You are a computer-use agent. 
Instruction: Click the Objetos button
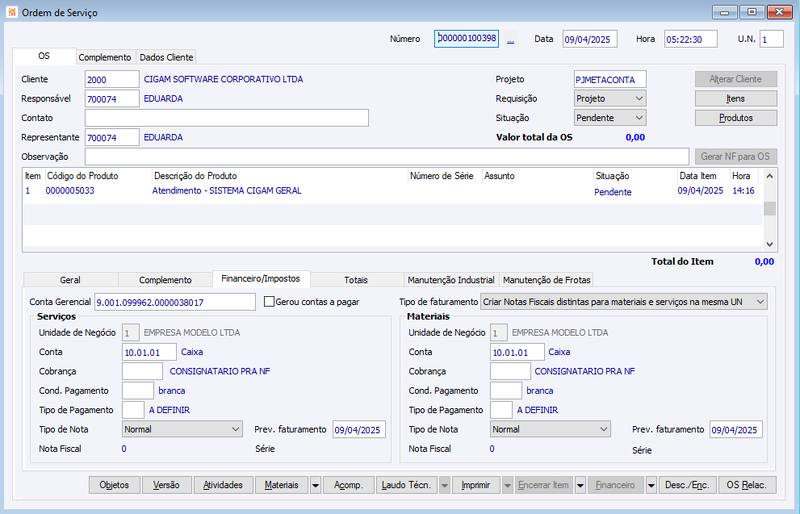point(114,485)
